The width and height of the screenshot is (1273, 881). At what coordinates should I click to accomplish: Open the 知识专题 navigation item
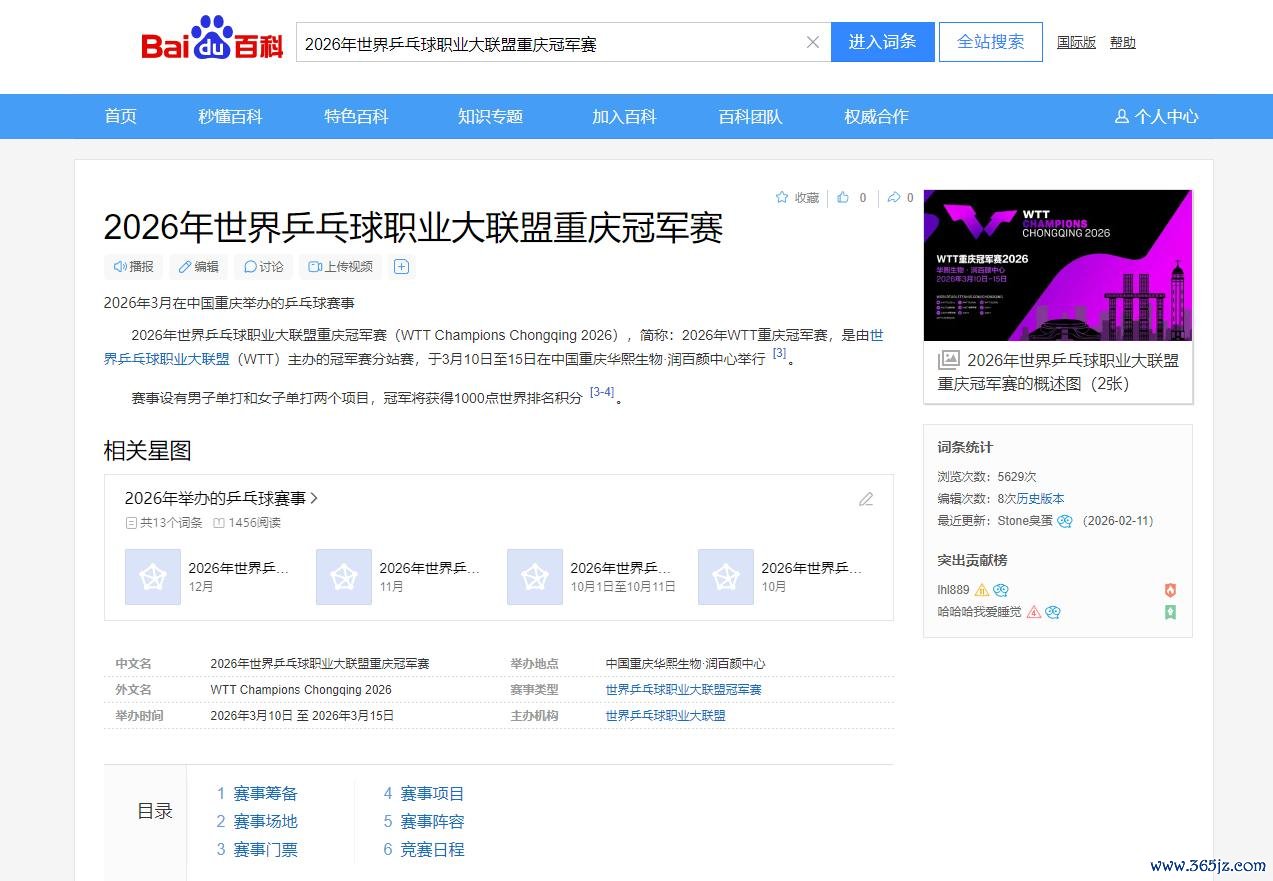(490, 117)
